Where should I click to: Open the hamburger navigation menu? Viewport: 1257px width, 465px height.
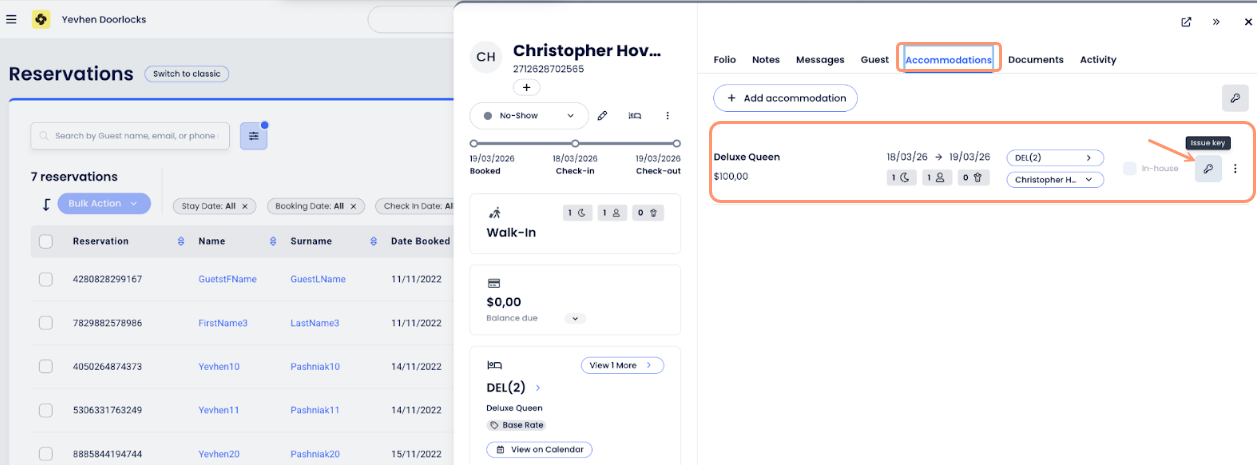[x=11, y=19]
